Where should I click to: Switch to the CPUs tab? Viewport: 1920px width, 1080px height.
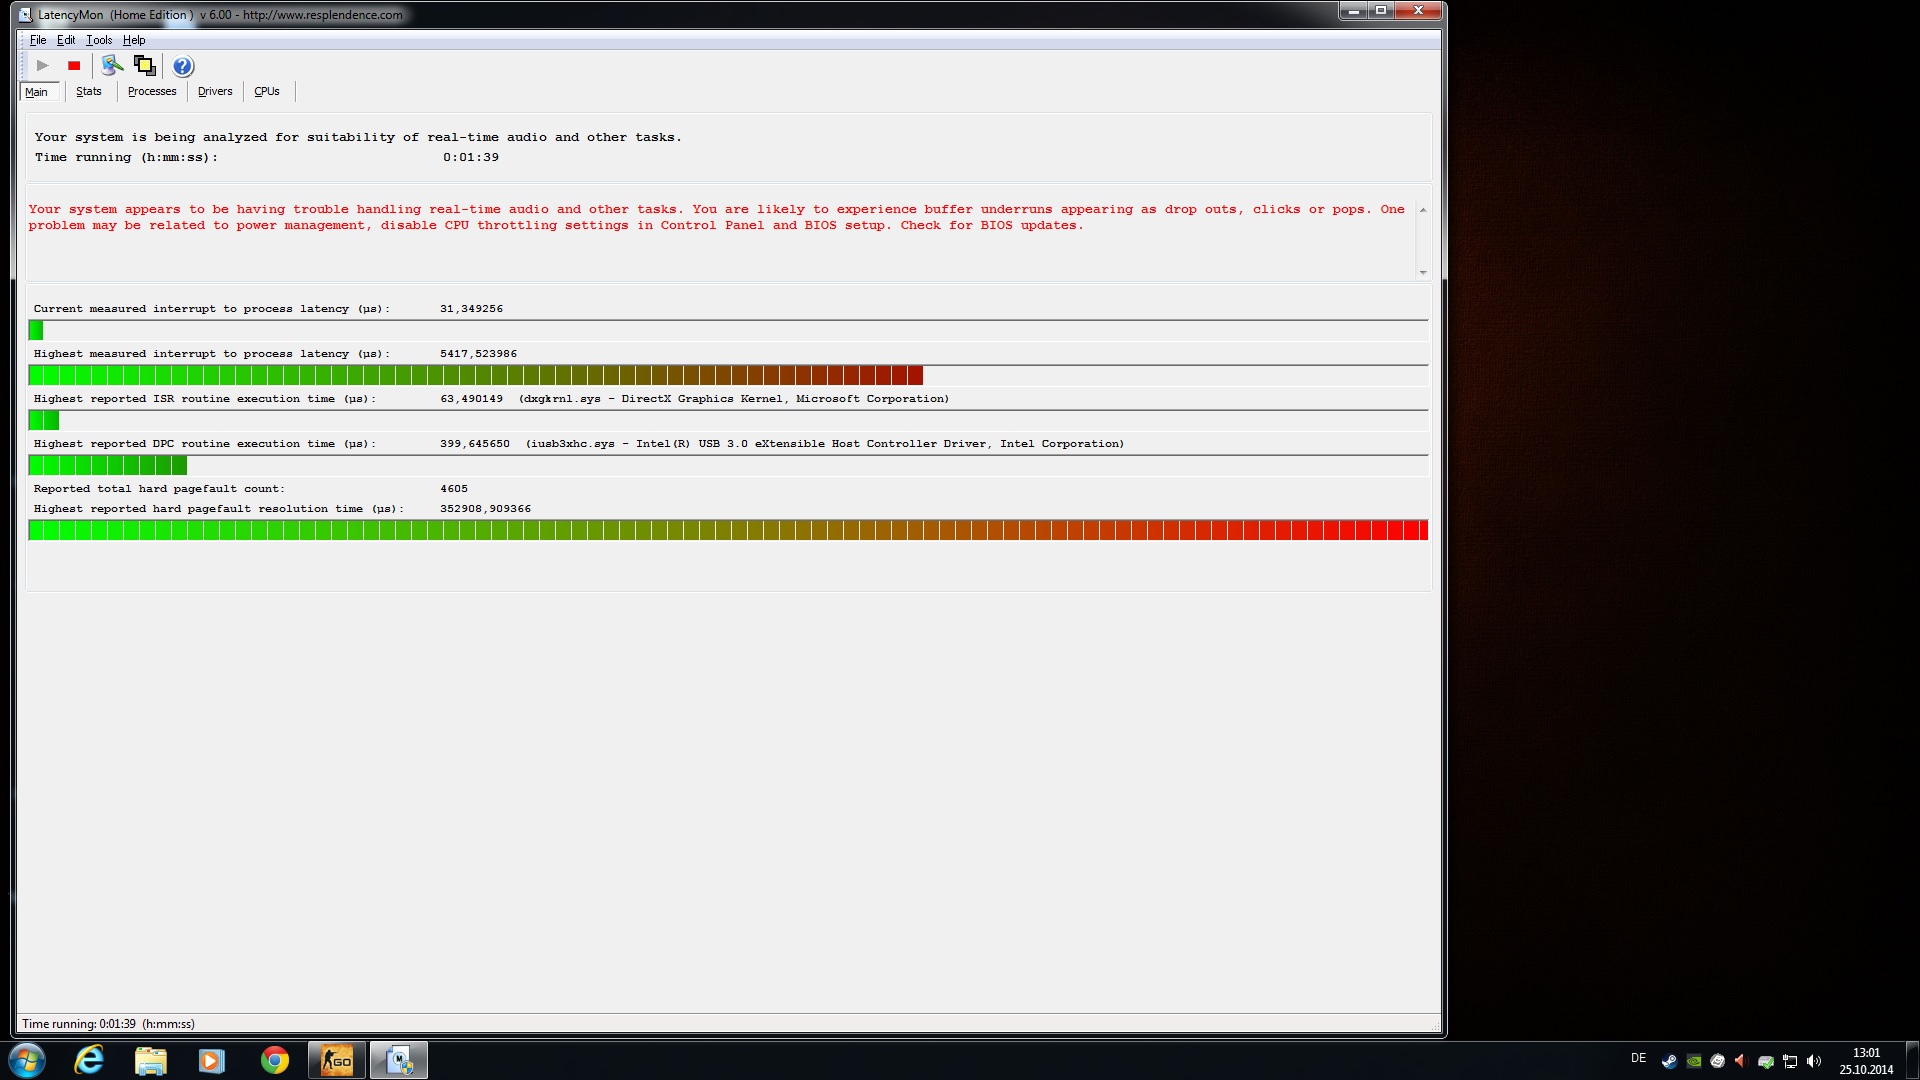[267, 91]
